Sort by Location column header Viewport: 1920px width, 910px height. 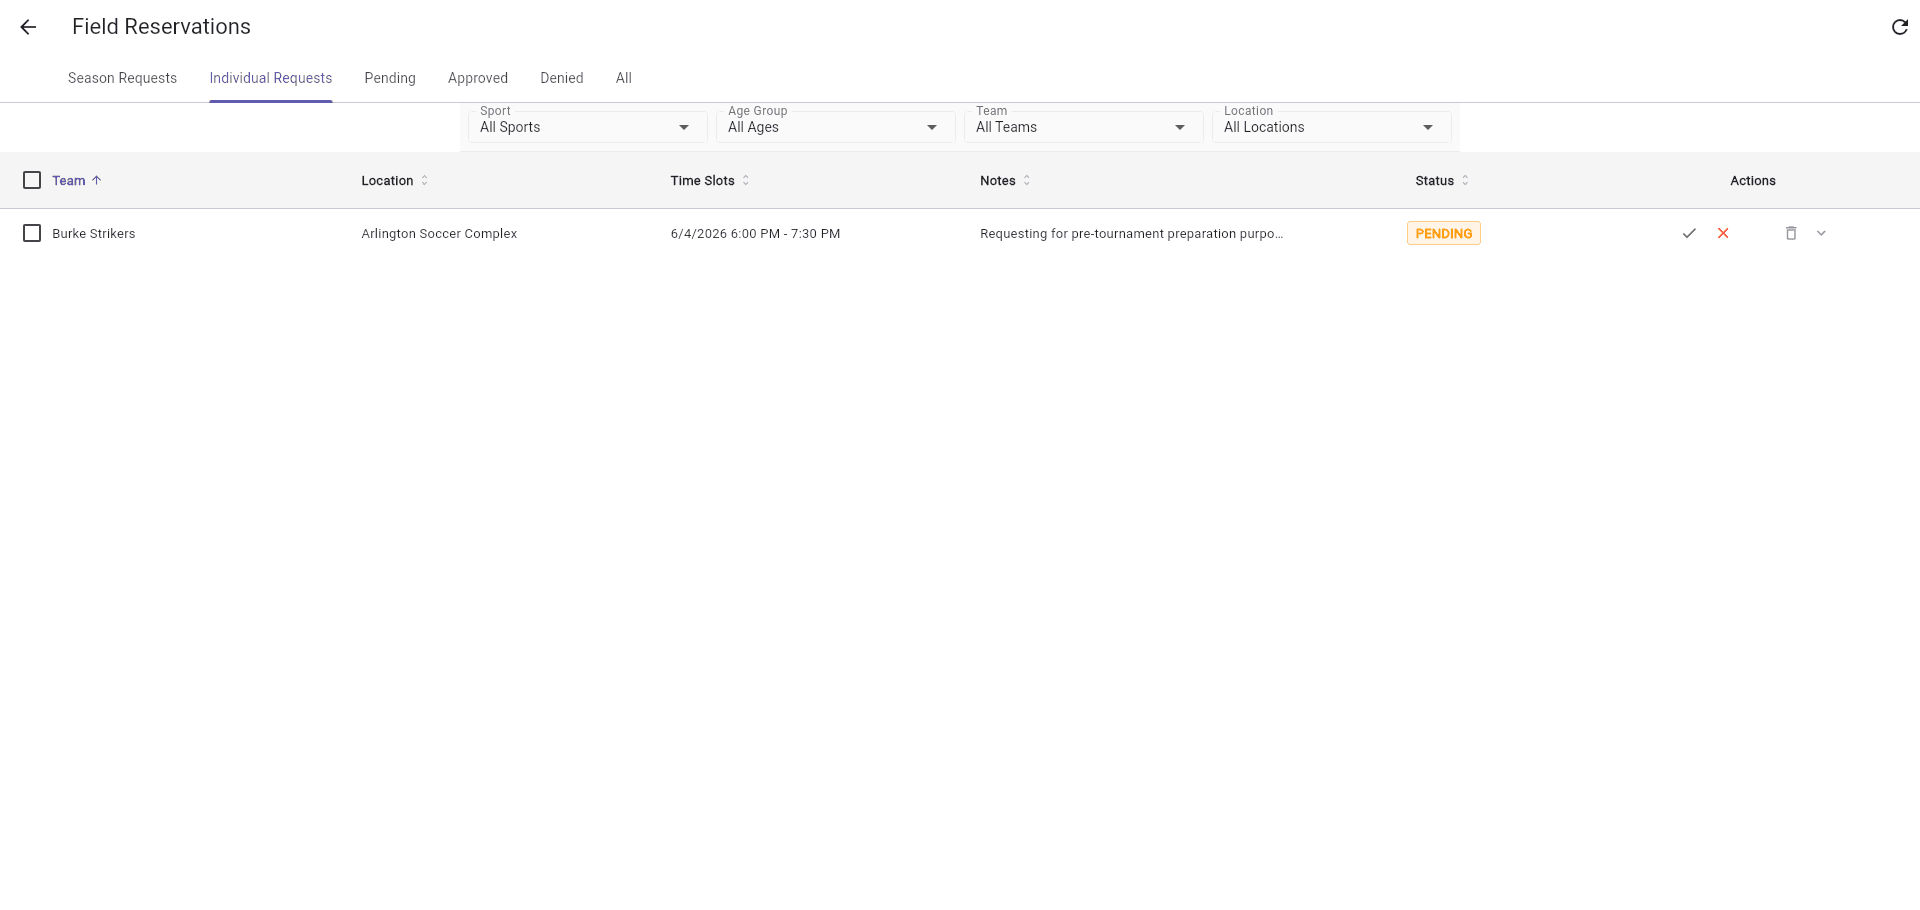(x=387, y=181)
